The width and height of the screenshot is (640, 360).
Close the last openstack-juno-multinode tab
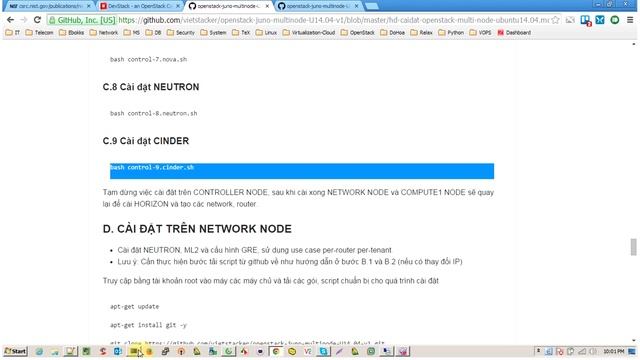(x=356, y=6)
